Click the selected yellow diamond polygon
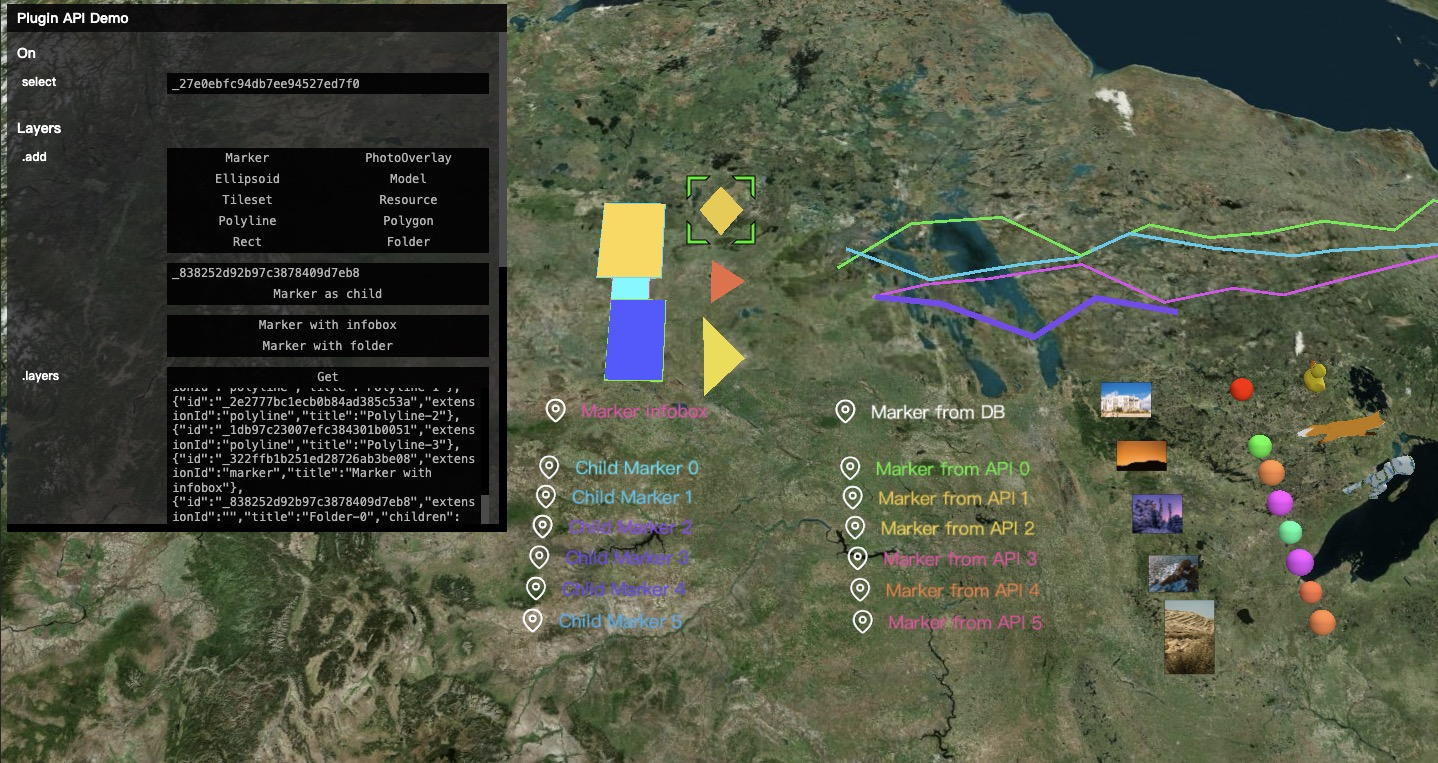1438x763 pixels. (x=720, y=210)
